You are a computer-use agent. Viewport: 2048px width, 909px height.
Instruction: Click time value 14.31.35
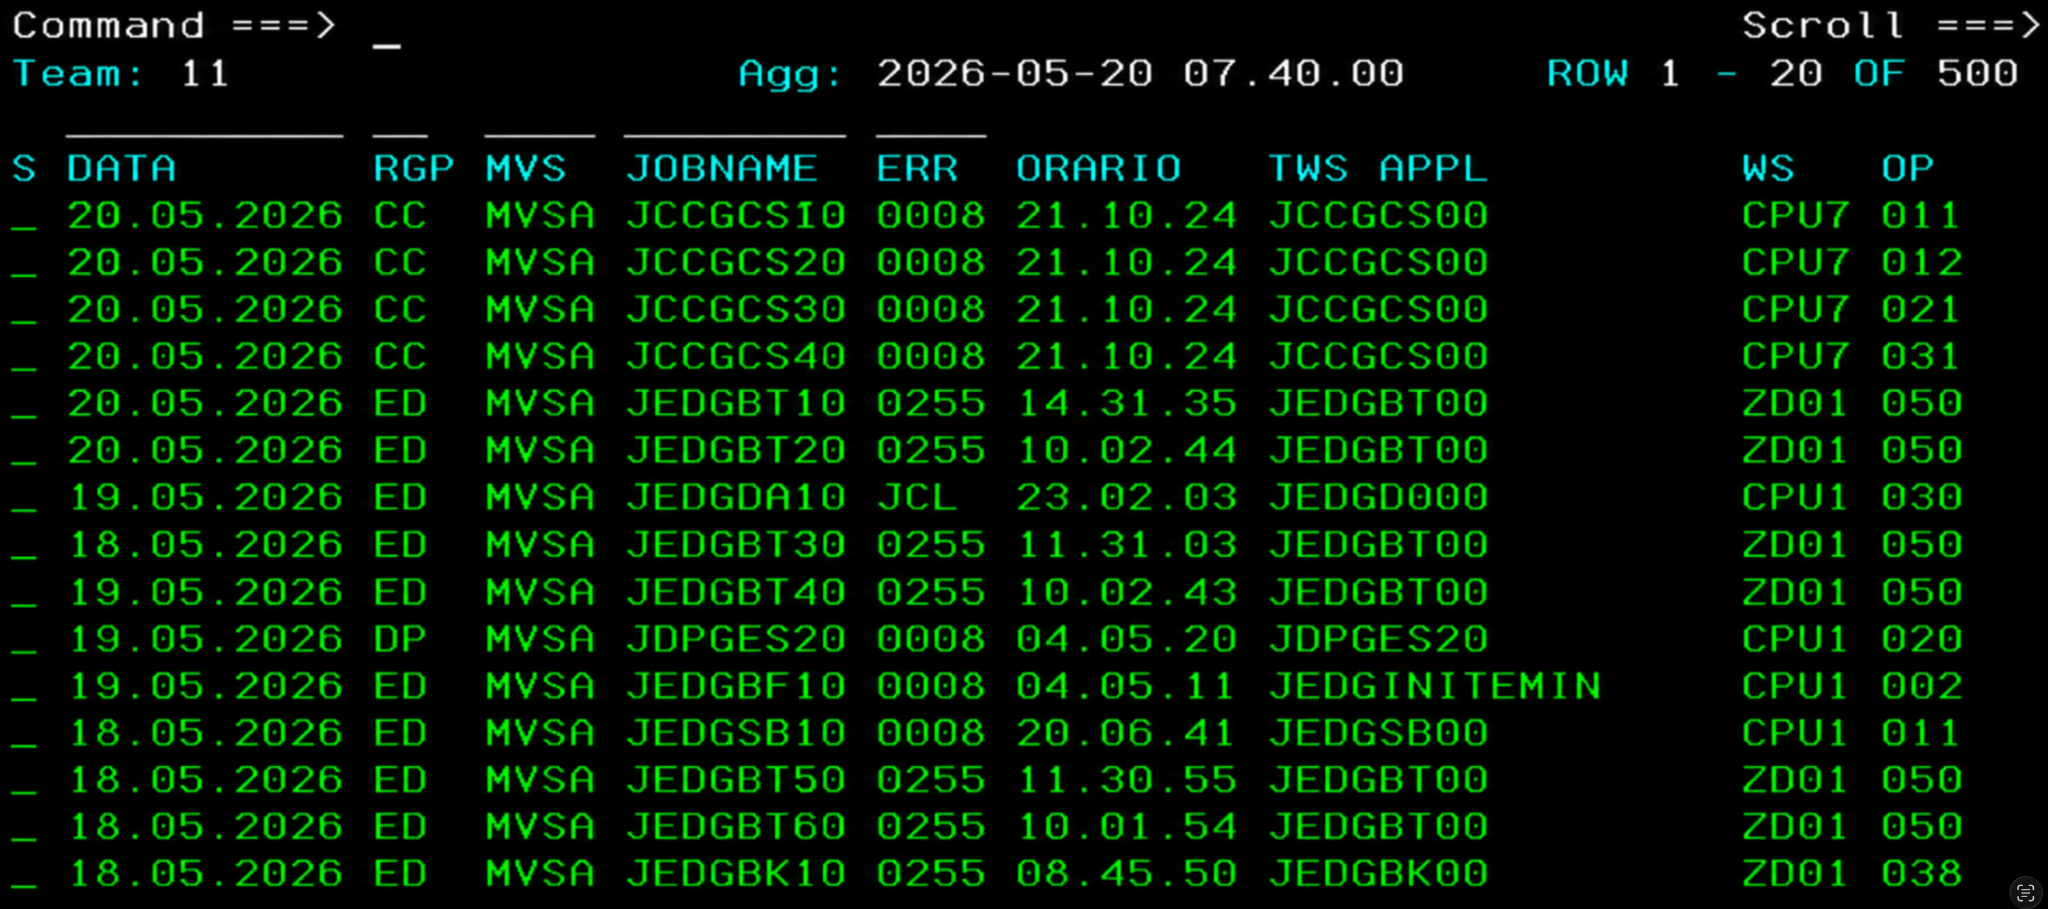pyautogui.click(x=1127, y=404)
